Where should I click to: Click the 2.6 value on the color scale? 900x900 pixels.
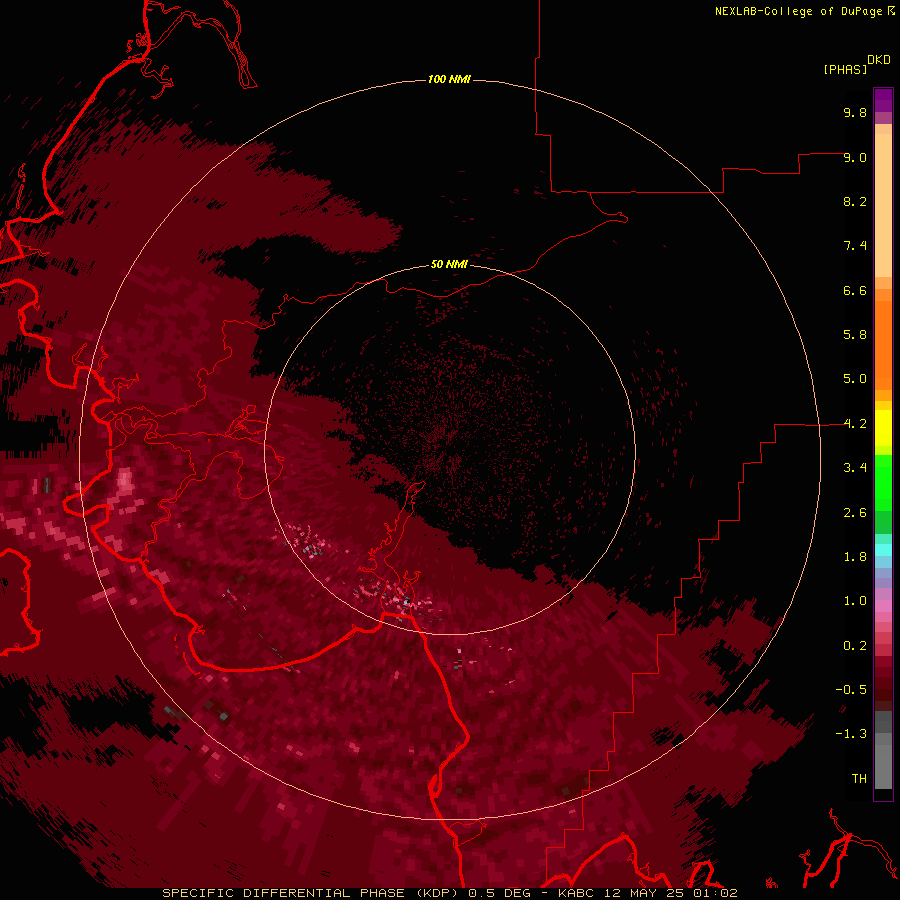tap(855, 513)
